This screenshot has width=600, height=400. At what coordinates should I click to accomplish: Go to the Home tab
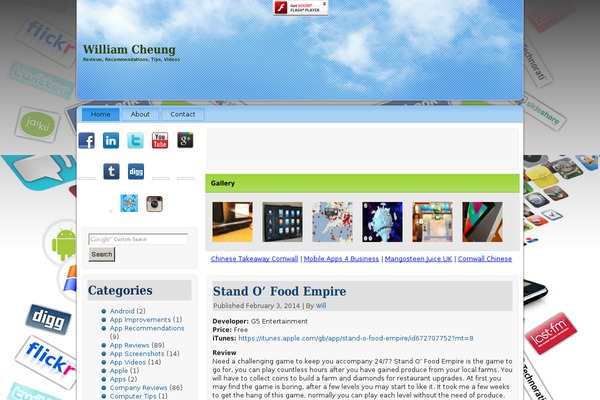pyautogui.click(x=101, y=114)
